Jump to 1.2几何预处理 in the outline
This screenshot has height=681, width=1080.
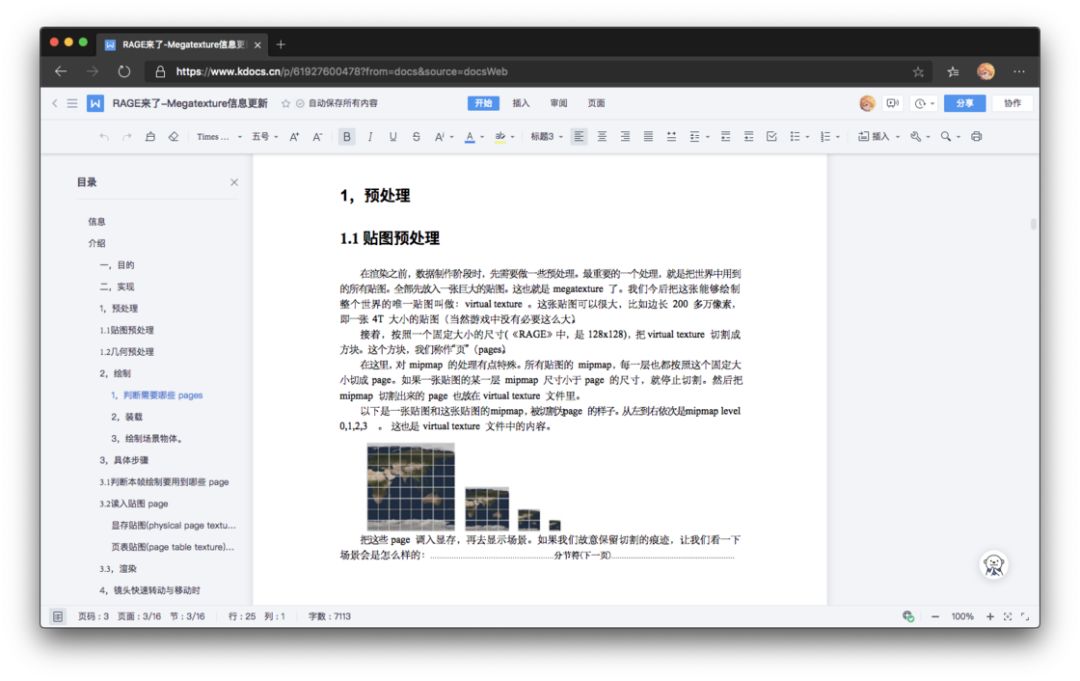[127, 352]
